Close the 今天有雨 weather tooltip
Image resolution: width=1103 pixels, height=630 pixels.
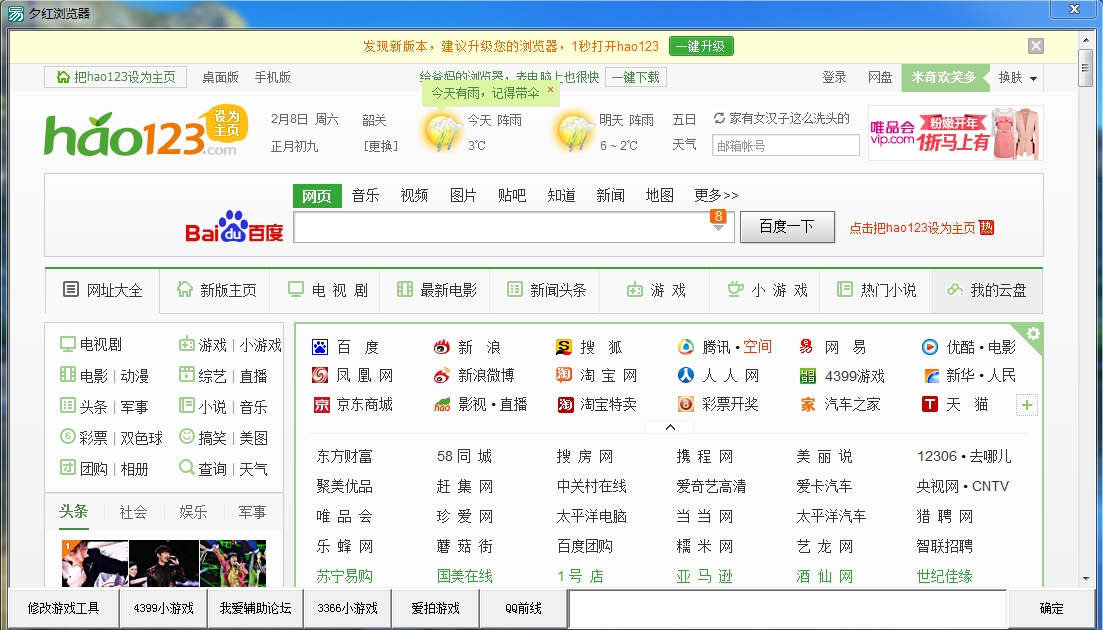point(550,90)
